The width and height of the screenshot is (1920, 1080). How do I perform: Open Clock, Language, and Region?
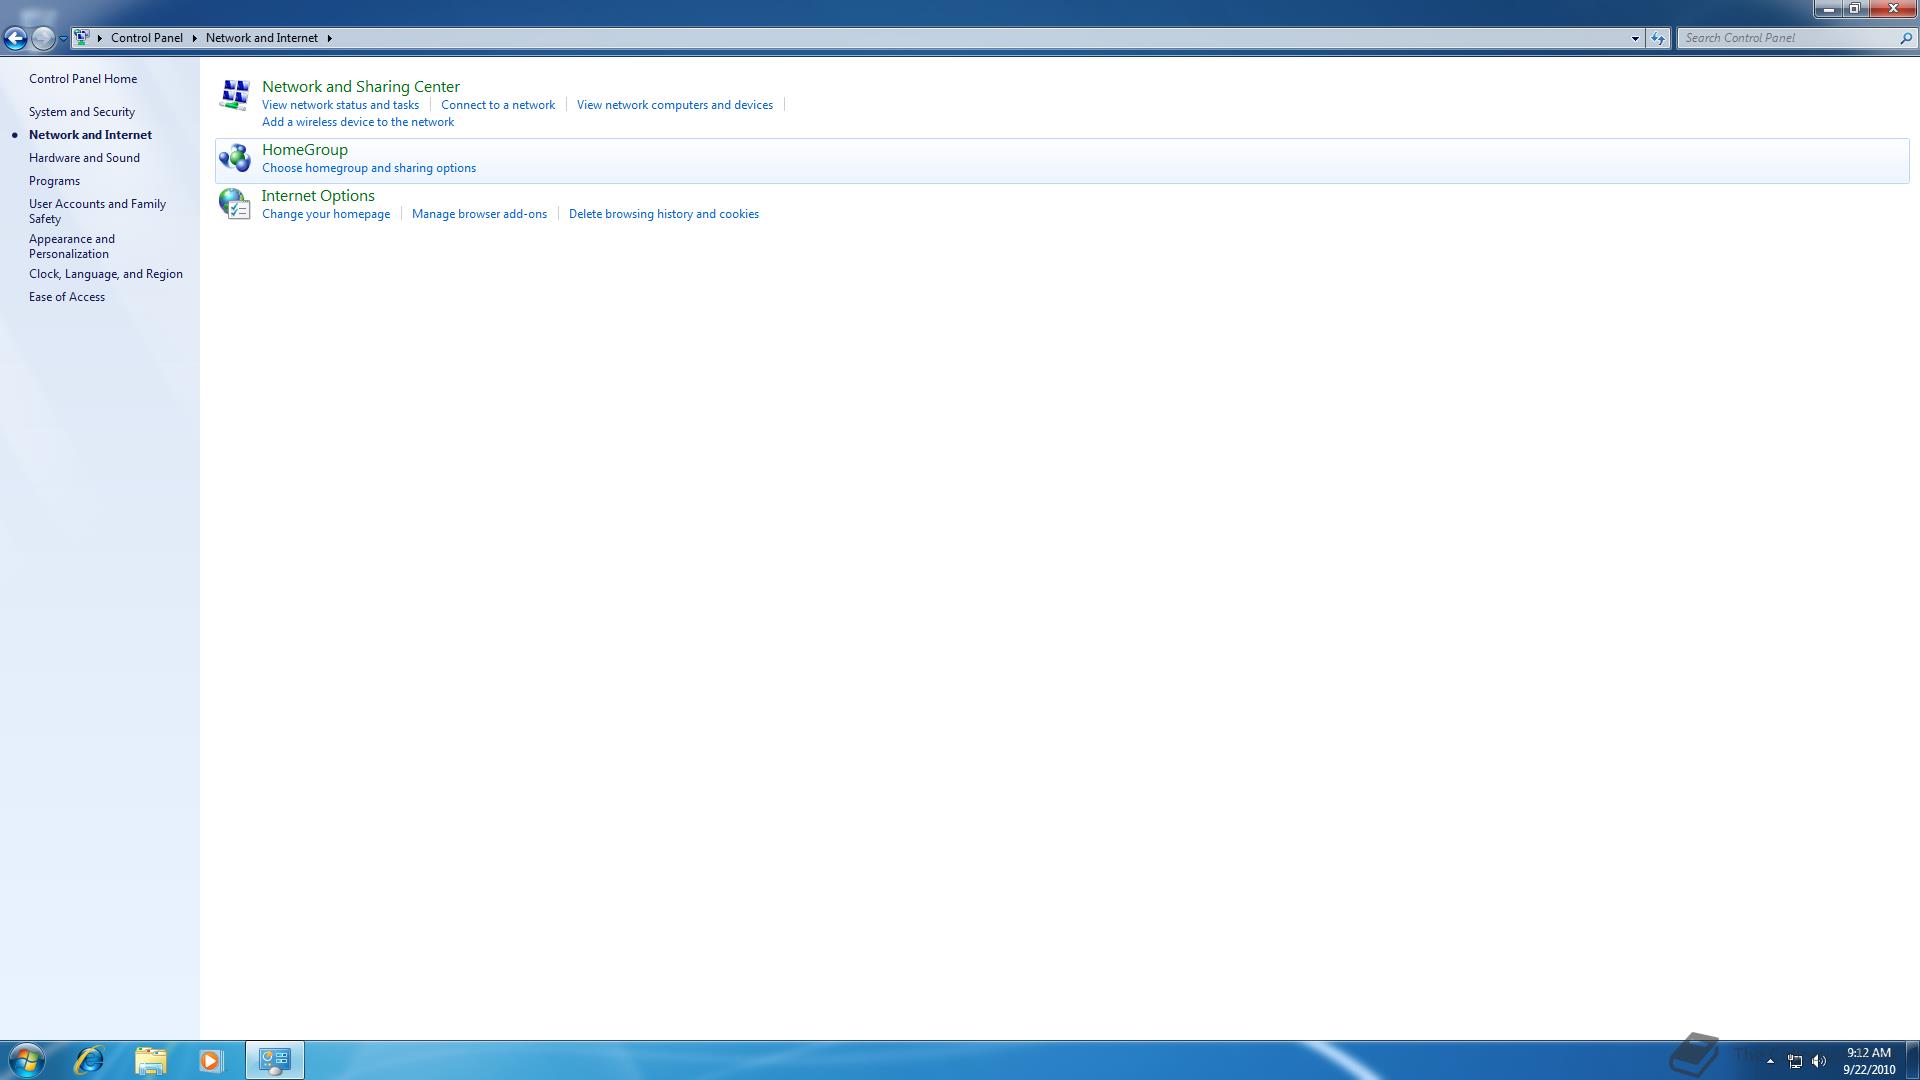click(x=106, y=274)
